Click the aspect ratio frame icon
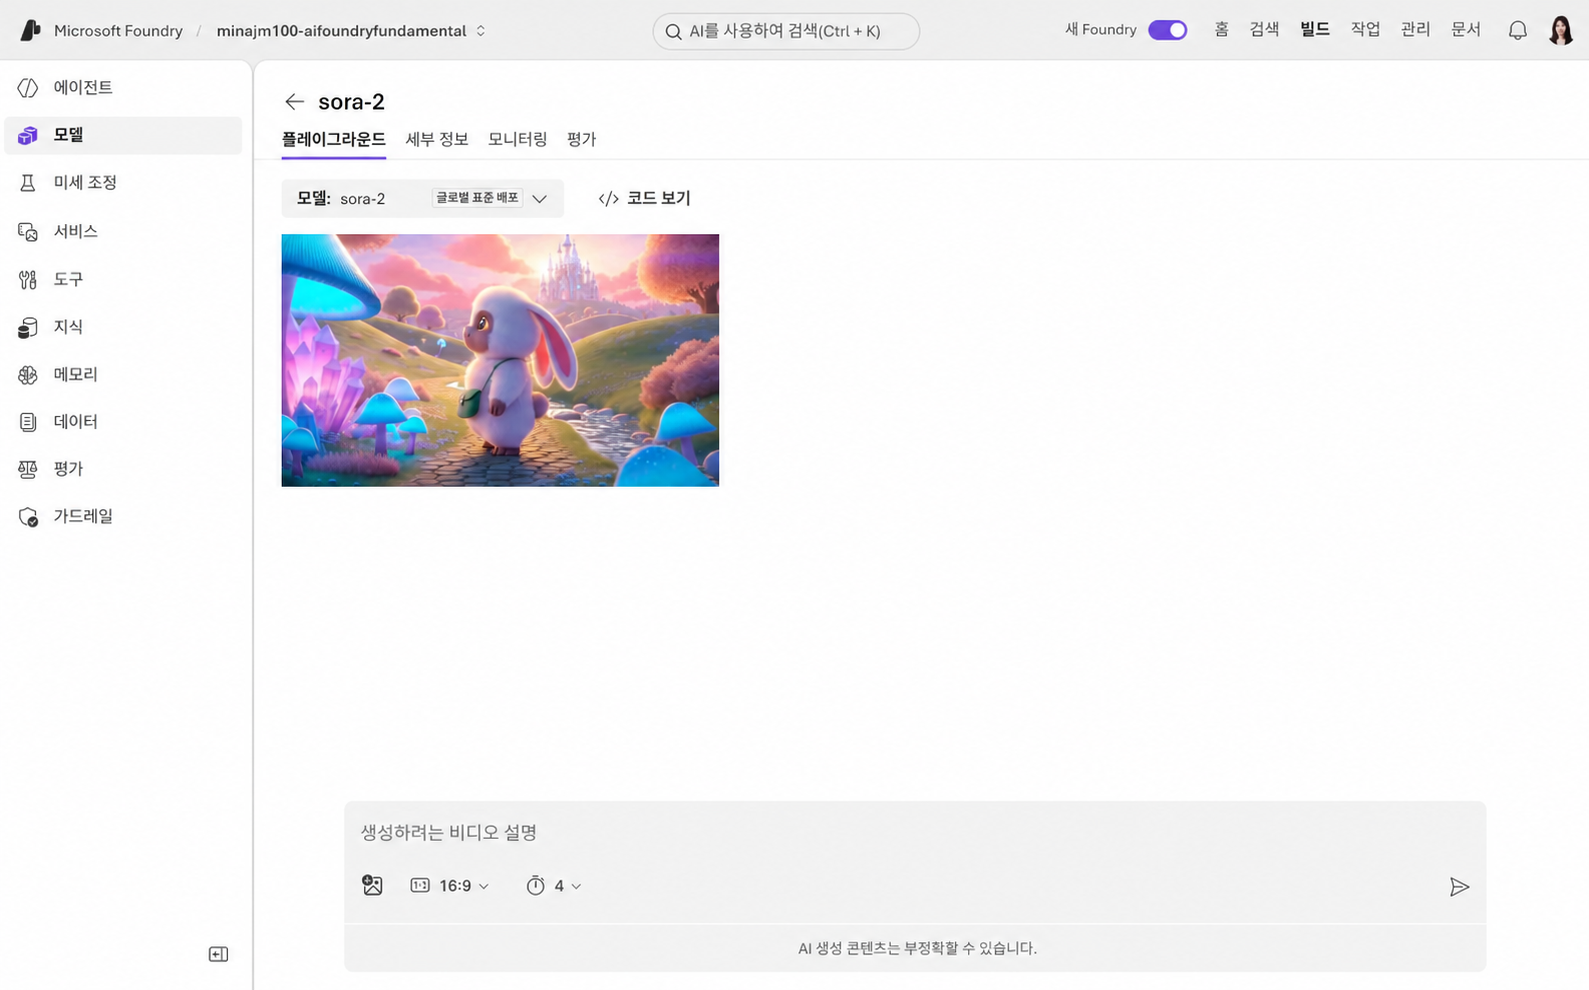 click(420, 886)
